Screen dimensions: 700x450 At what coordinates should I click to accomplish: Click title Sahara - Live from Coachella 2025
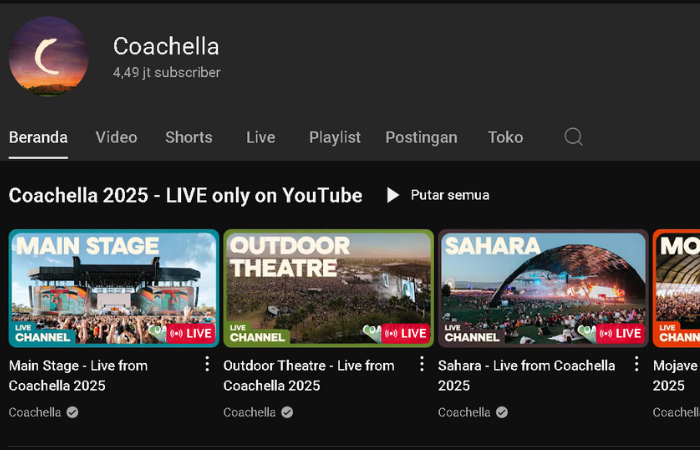(527, 375)
